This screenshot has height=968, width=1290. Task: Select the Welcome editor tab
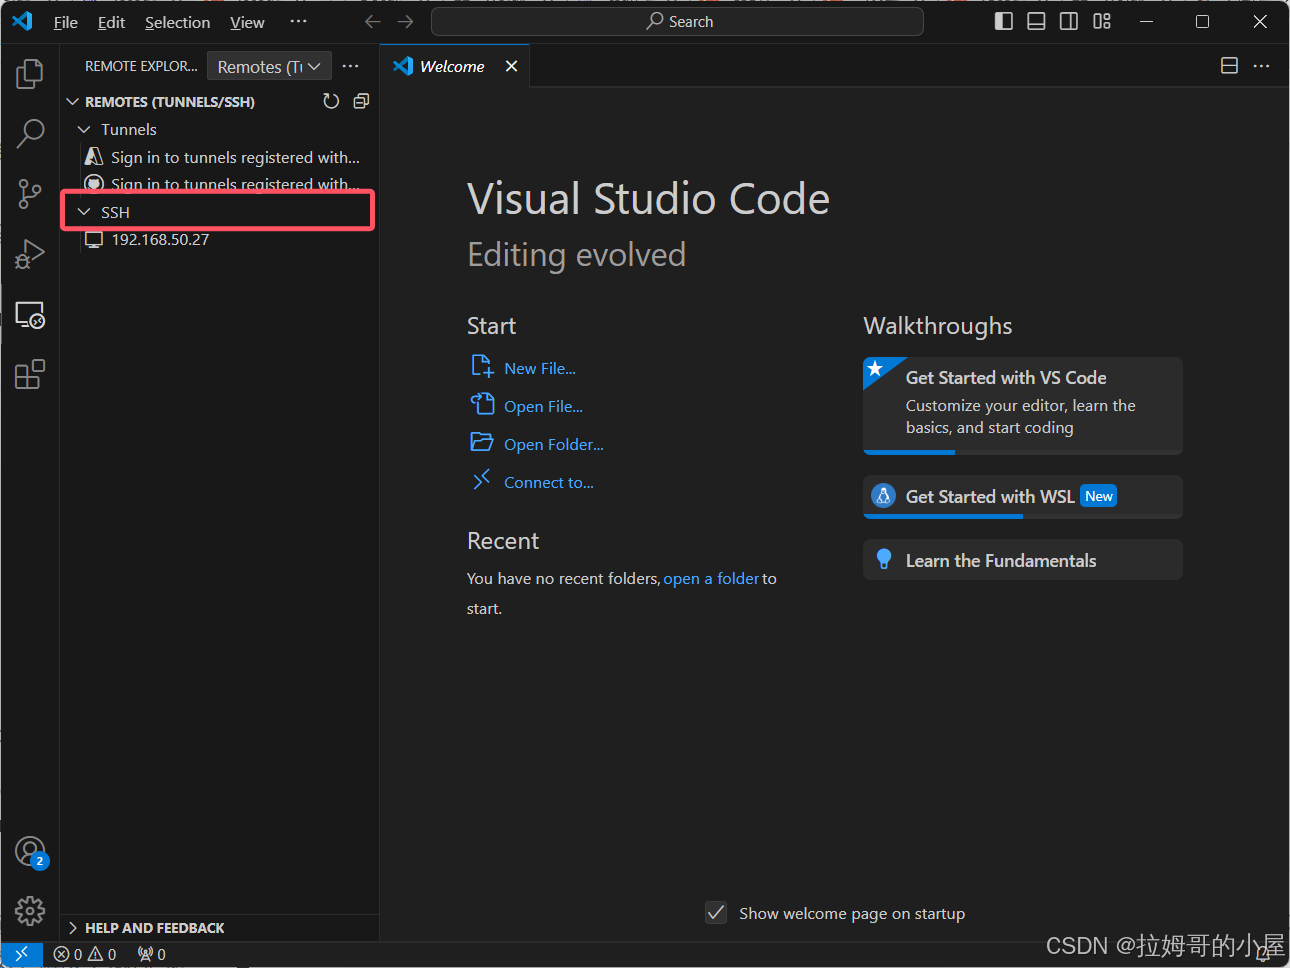452,66
